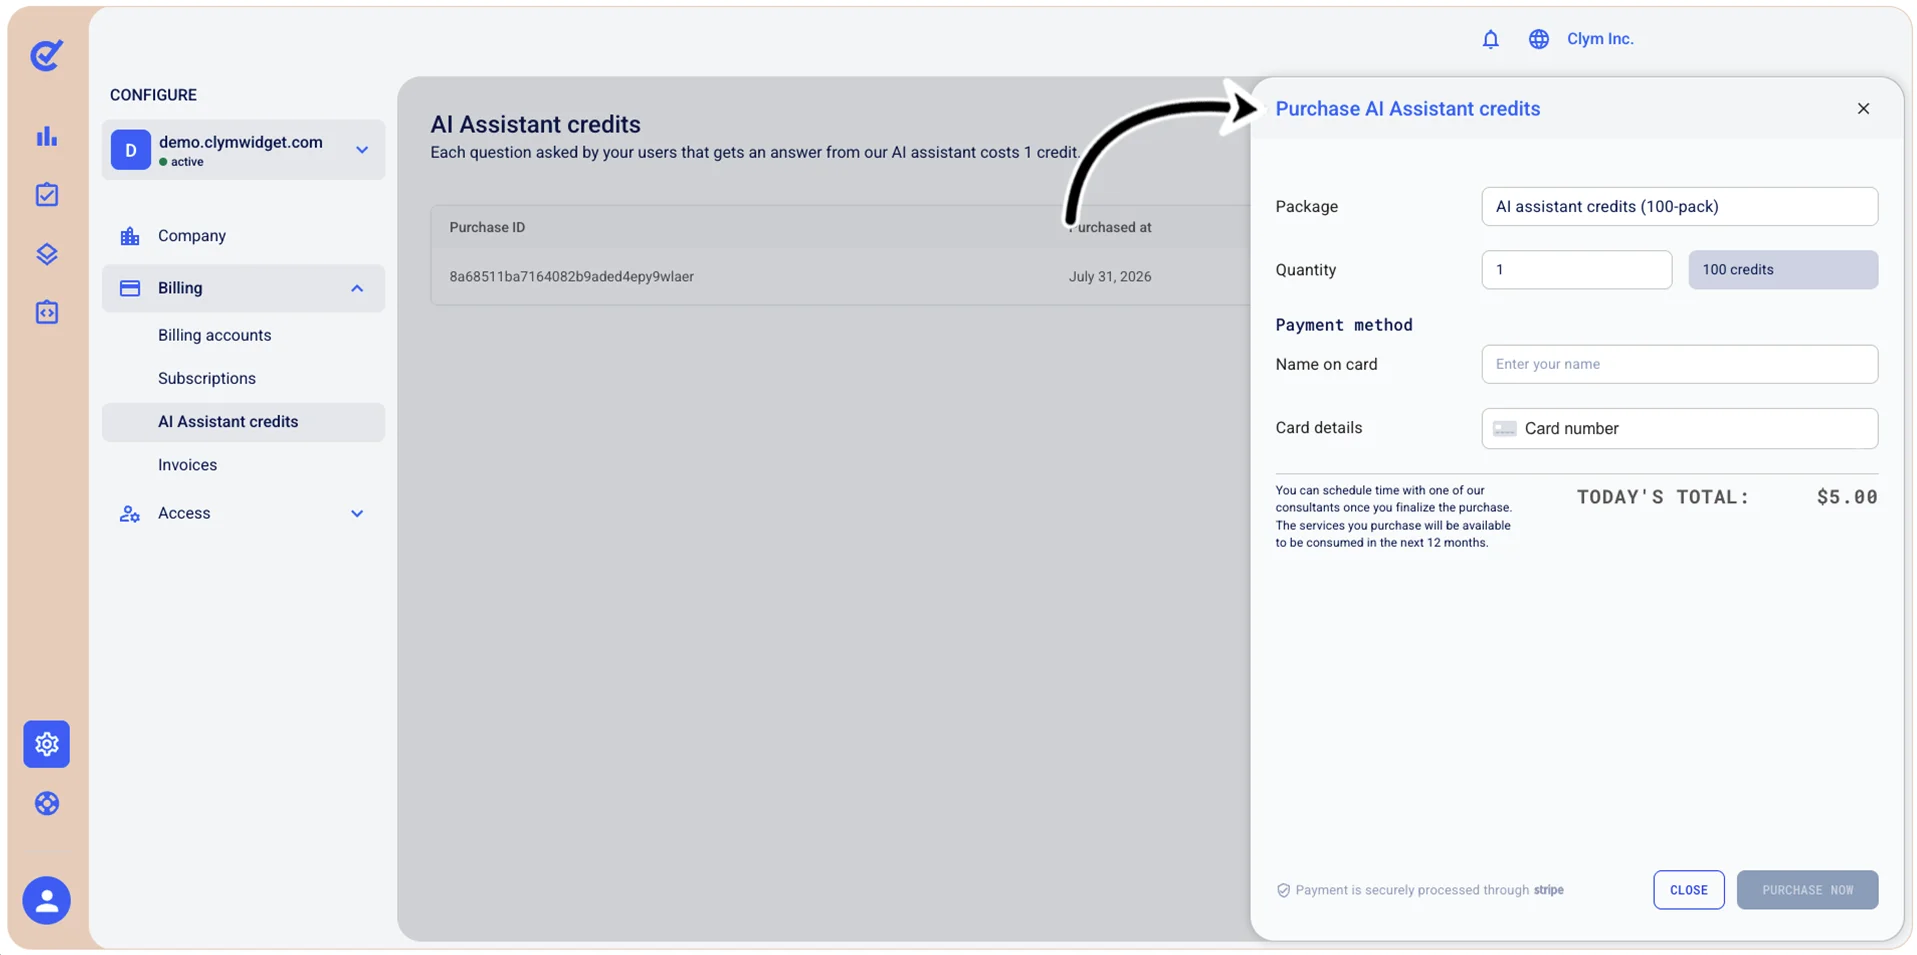
Task: Click the Clym Inc. account name
Action: (1600, 39)
